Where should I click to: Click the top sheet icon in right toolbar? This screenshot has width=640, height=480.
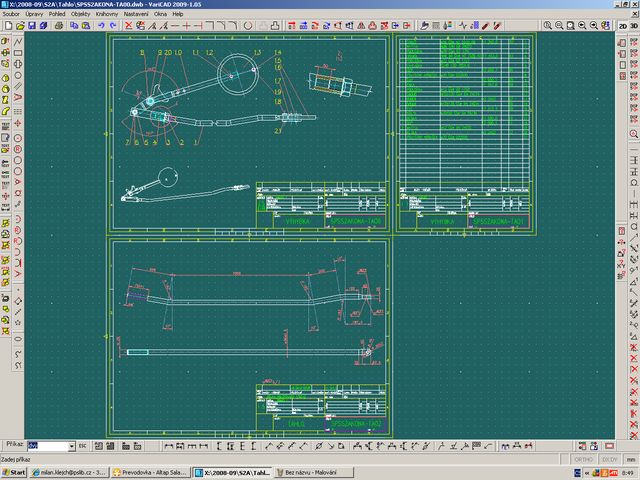pyautogui.click(x=622, y=42)
